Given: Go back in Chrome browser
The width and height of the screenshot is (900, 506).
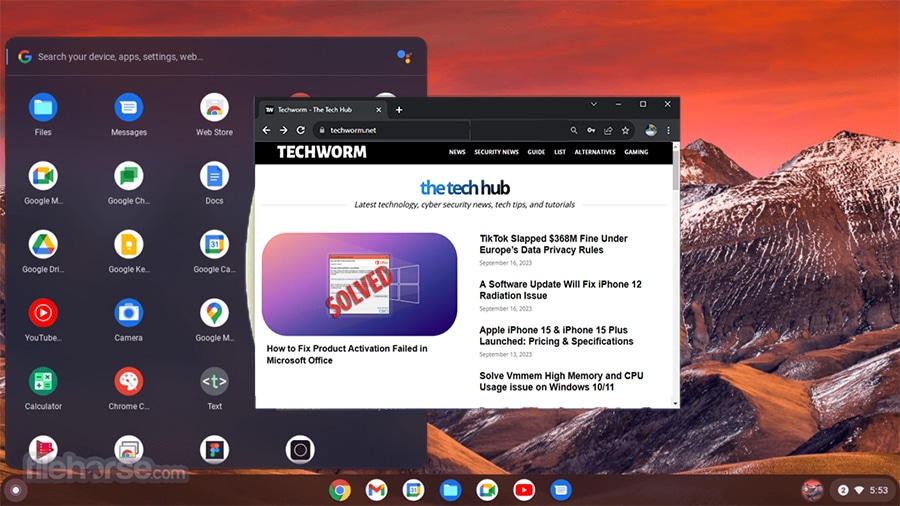Looking at the screenshot, I should [x=266, y=130].
